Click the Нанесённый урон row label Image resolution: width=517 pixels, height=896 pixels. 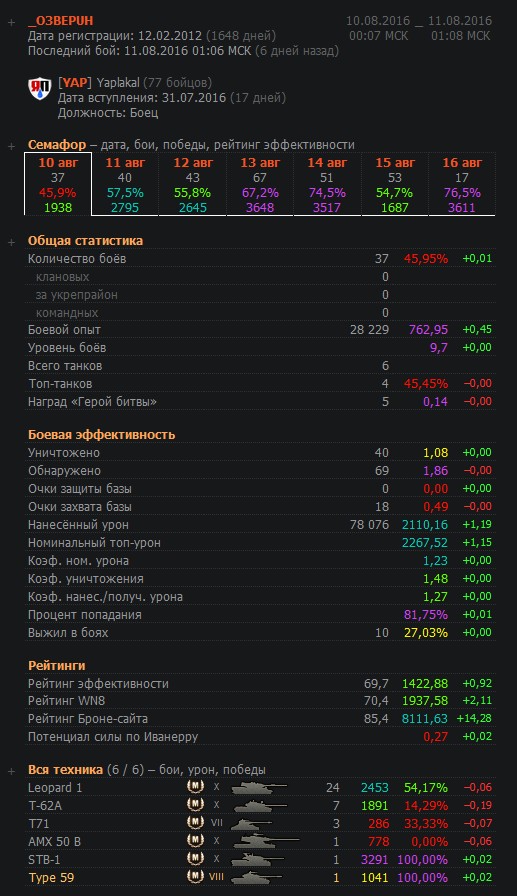[78, 525]
